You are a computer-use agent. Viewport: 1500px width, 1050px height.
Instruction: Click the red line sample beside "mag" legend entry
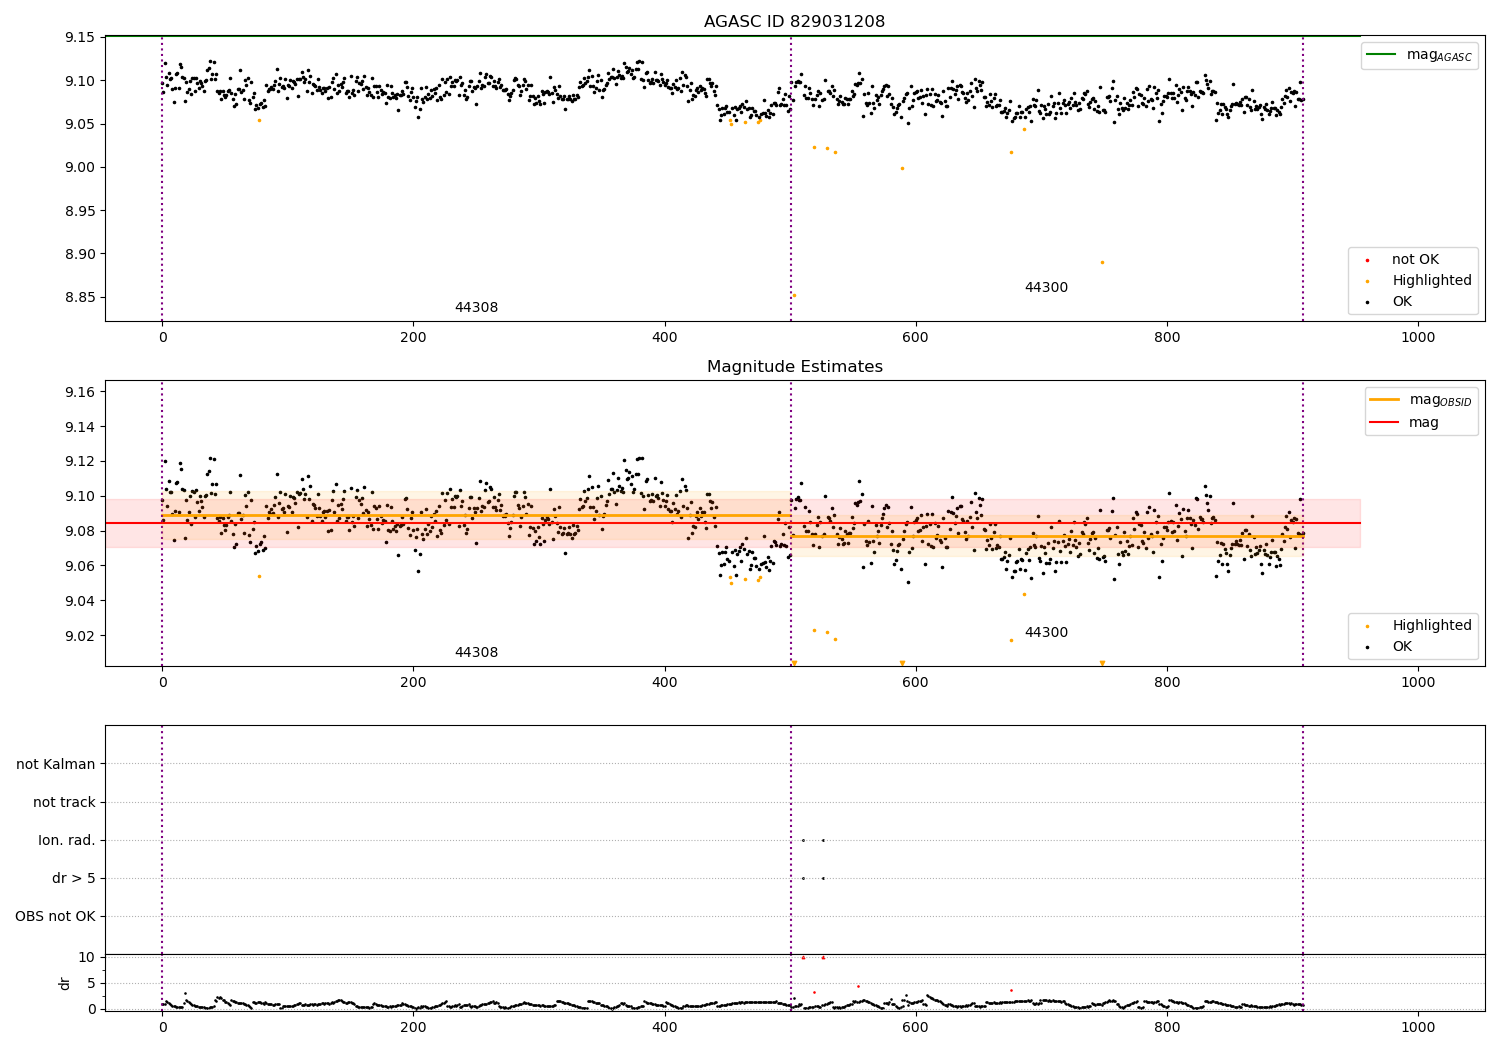pyautogui.click(x=1385, y=423)
